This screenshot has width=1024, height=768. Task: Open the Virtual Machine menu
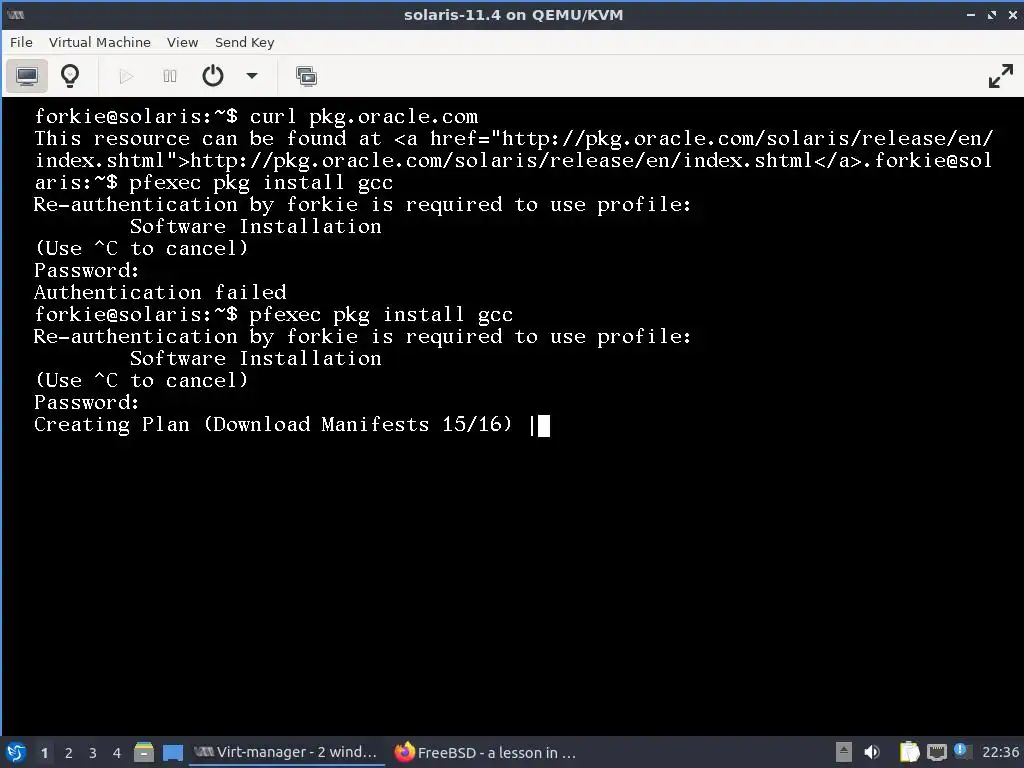(x=100, y=42)
